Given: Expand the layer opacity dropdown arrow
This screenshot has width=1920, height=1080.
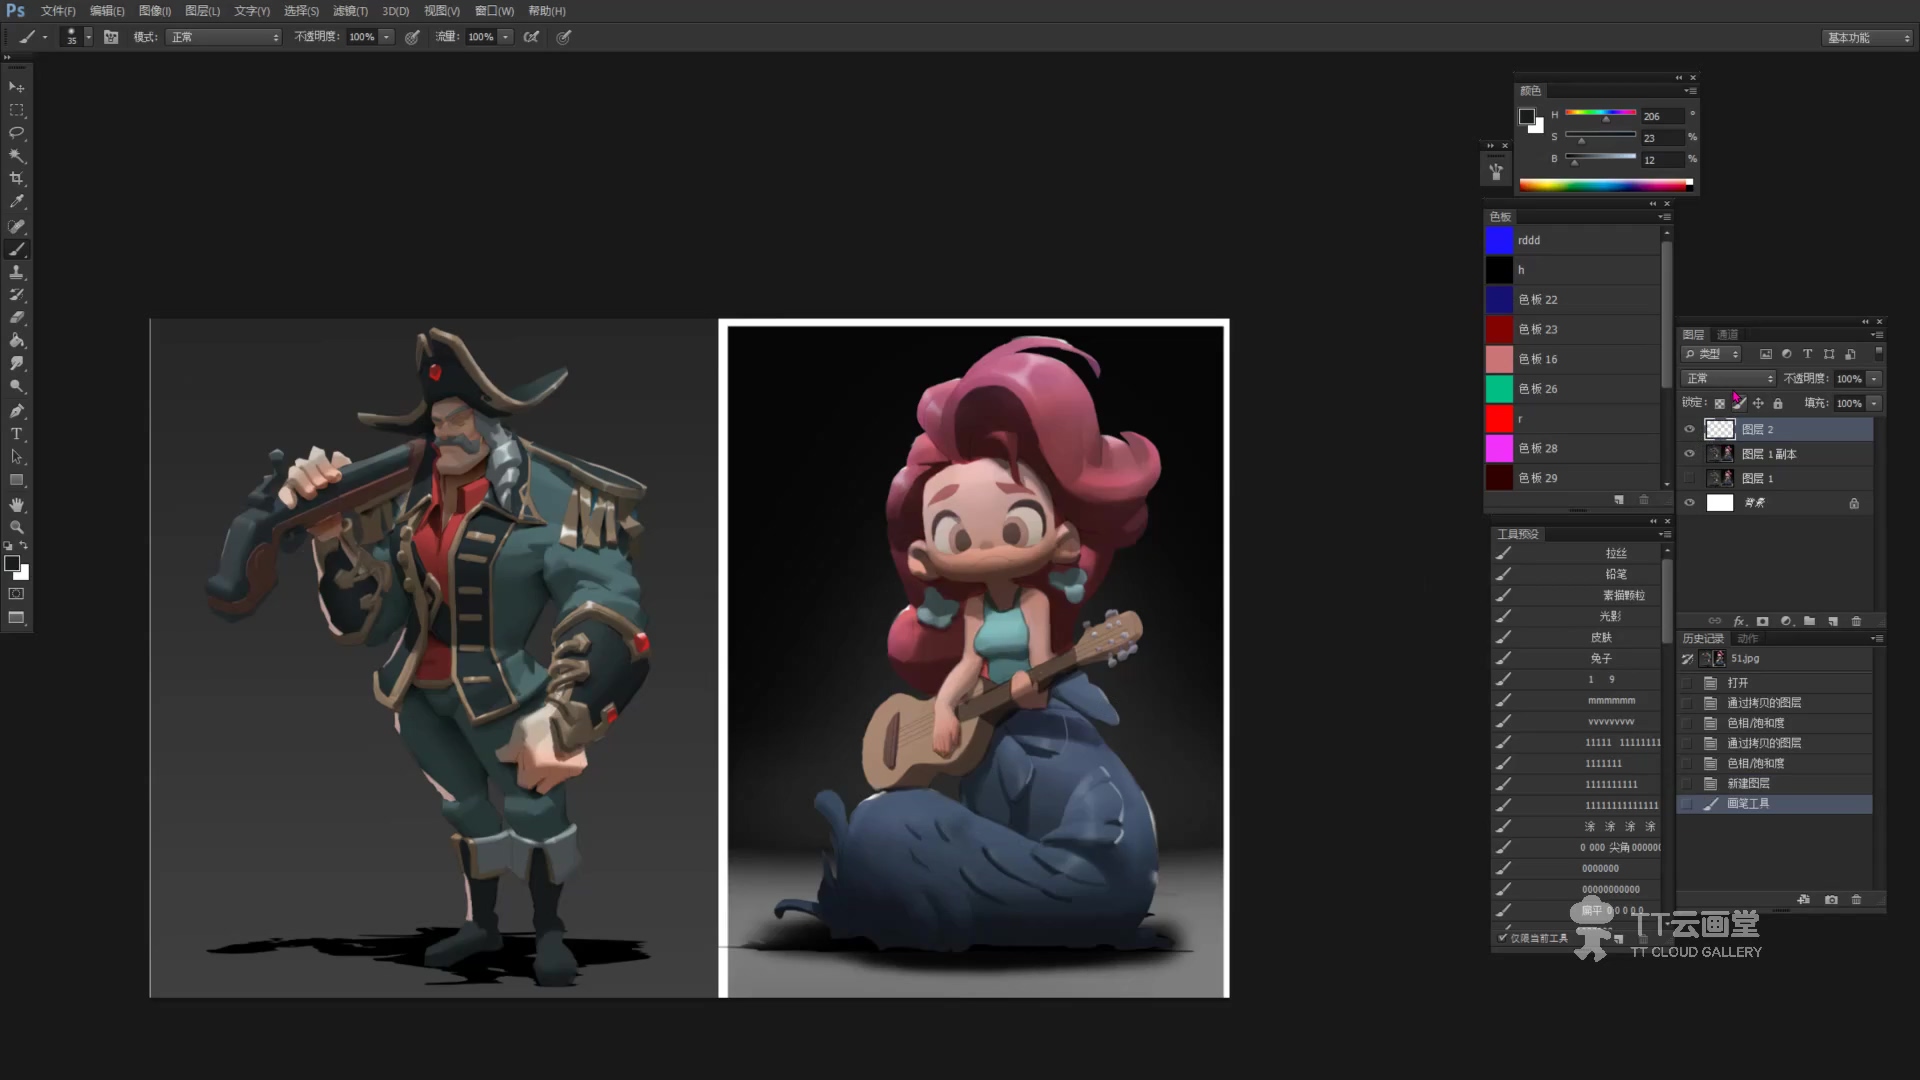Looking at the screenshot, I should [x=1874, y=379].
